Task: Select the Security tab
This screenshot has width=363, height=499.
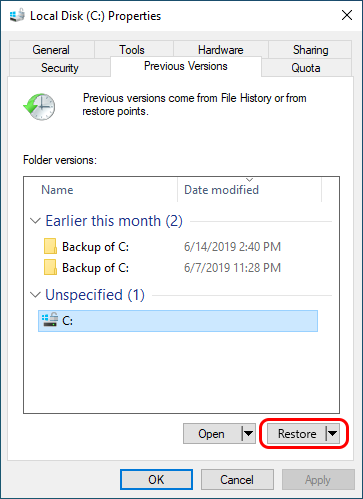Action: tap(60, 68)
